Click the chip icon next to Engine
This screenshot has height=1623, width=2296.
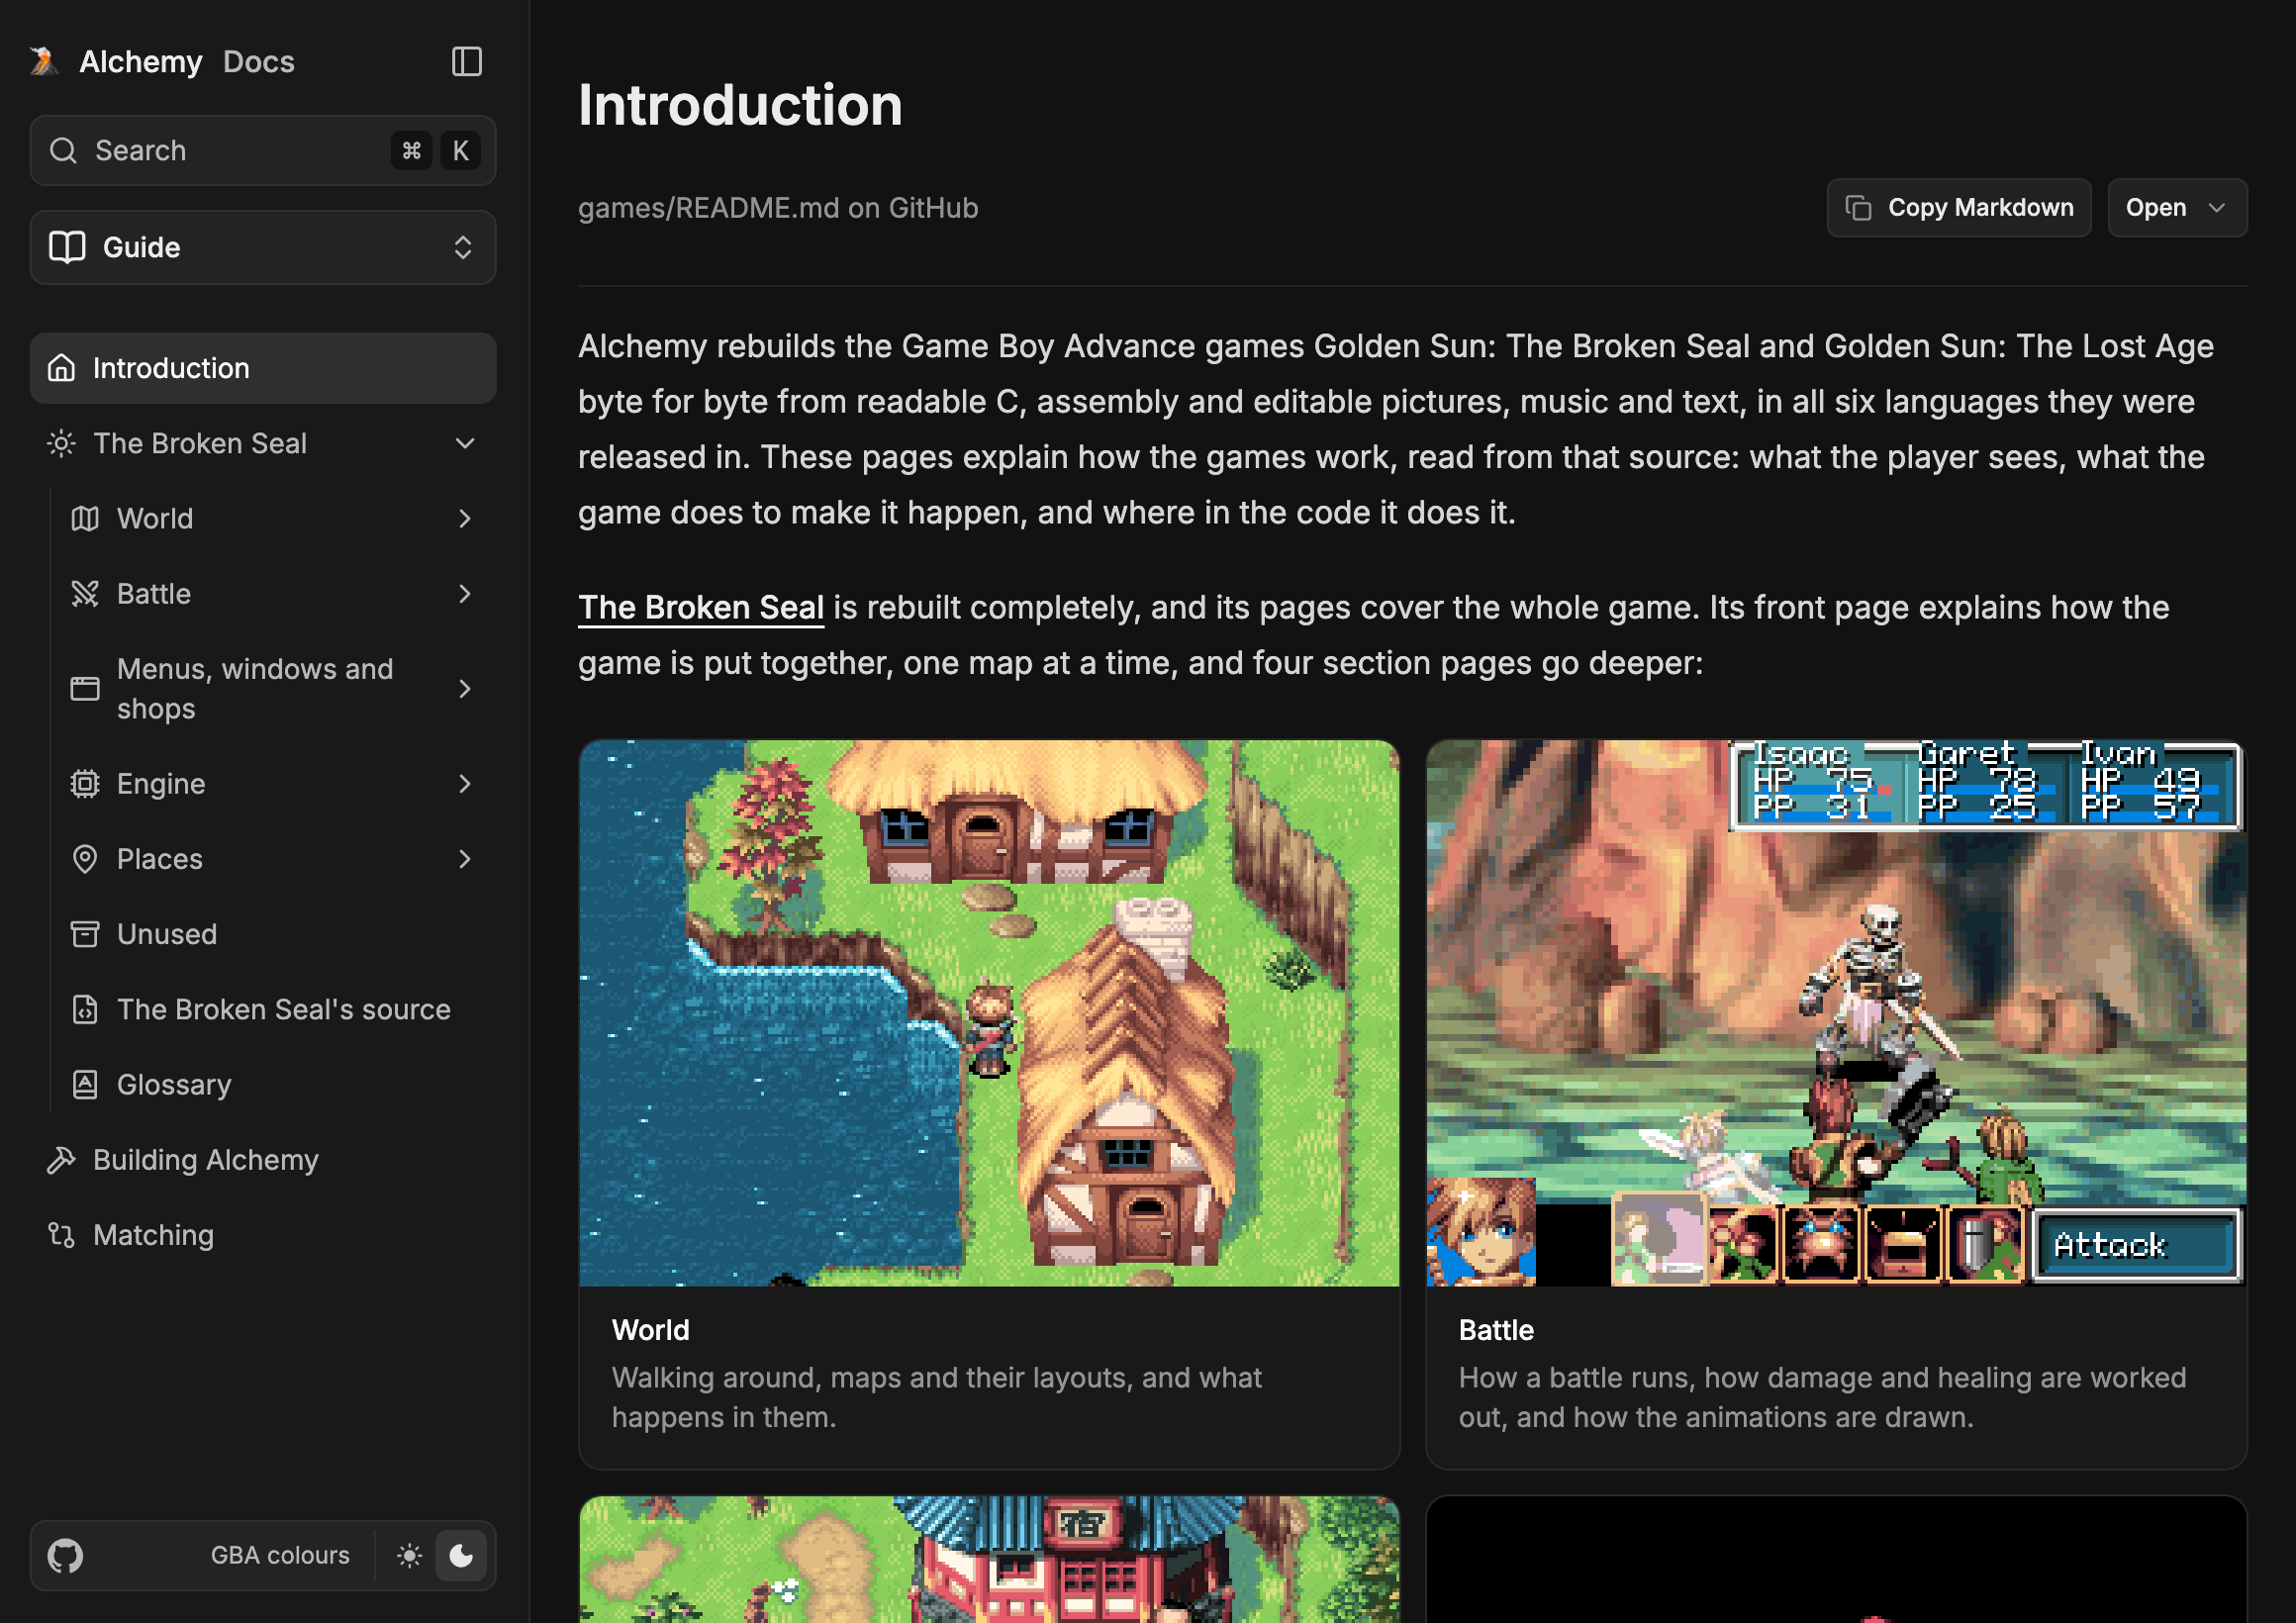pos(85,784)
